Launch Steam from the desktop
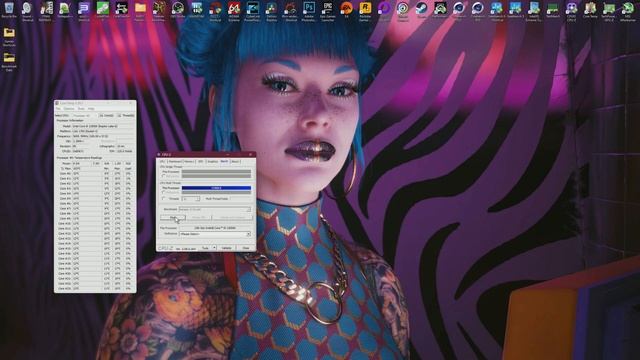The image size is (640, 360). click(x=421, y=9)
